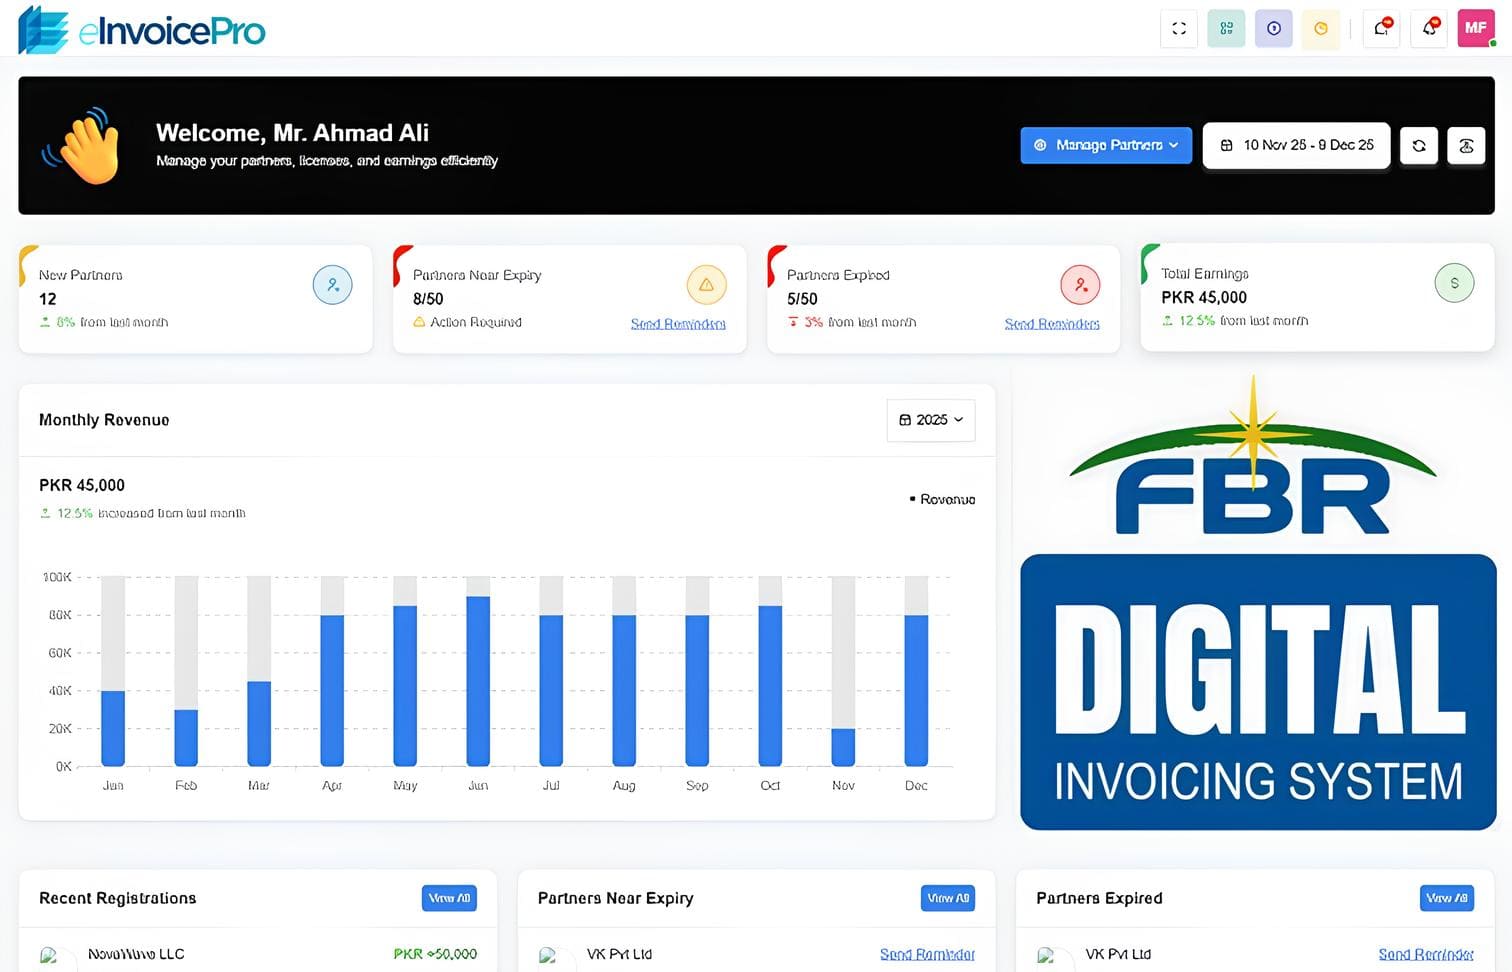Click the Nov revenue bar
The image size is (1512, 972).
(843, 747)
